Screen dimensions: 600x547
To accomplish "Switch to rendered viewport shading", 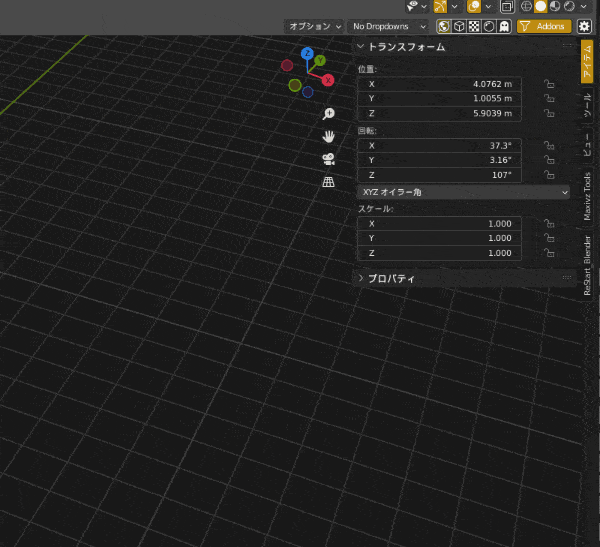I will coord(569,6).
